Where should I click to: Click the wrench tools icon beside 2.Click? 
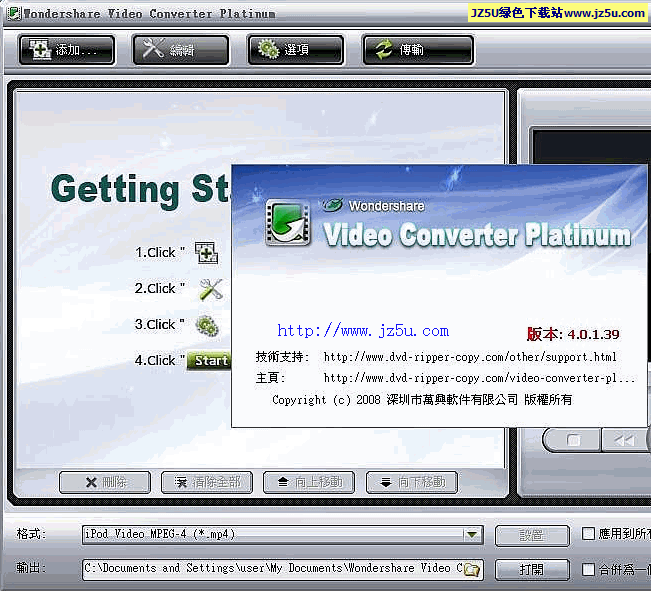click(x=211, y=289)
